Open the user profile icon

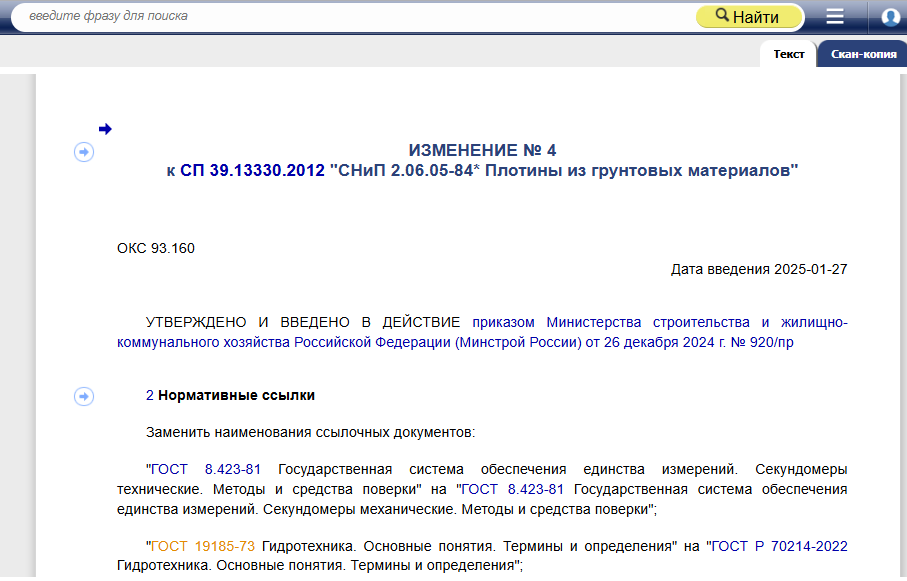coord(890,17)
